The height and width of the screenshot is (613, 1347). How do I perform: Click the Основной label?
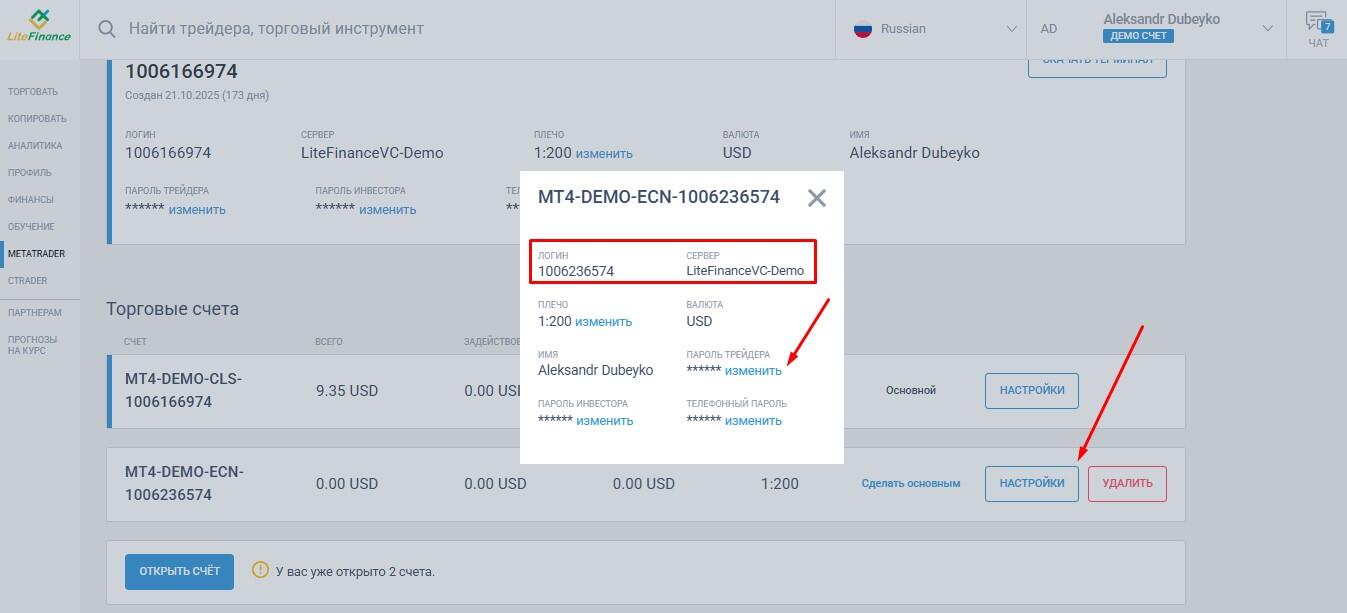[911, 390]
